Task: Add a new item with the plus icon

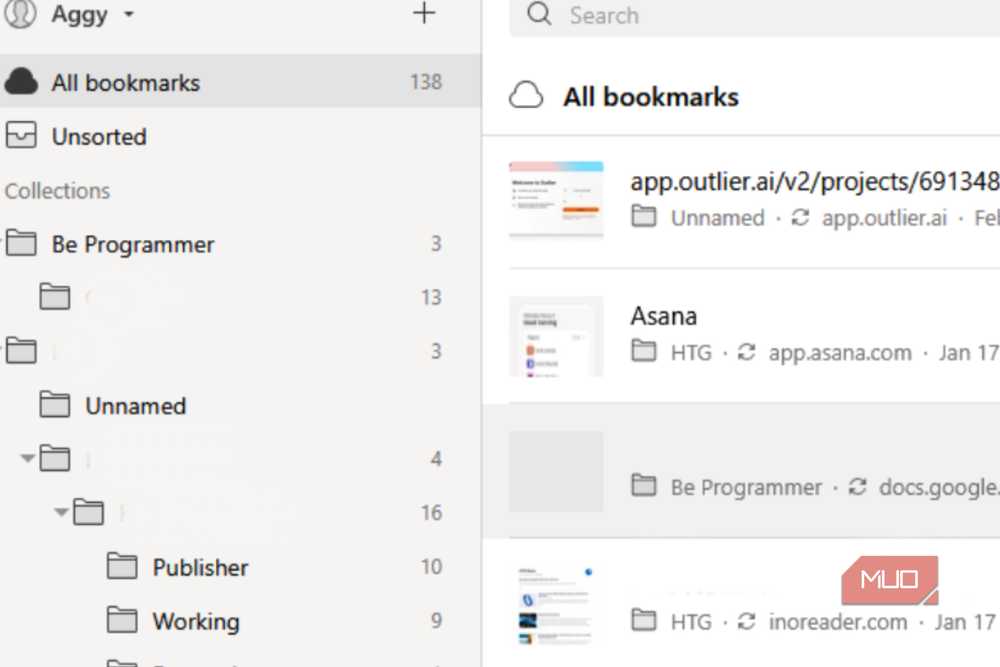Action: click(423, 13)
